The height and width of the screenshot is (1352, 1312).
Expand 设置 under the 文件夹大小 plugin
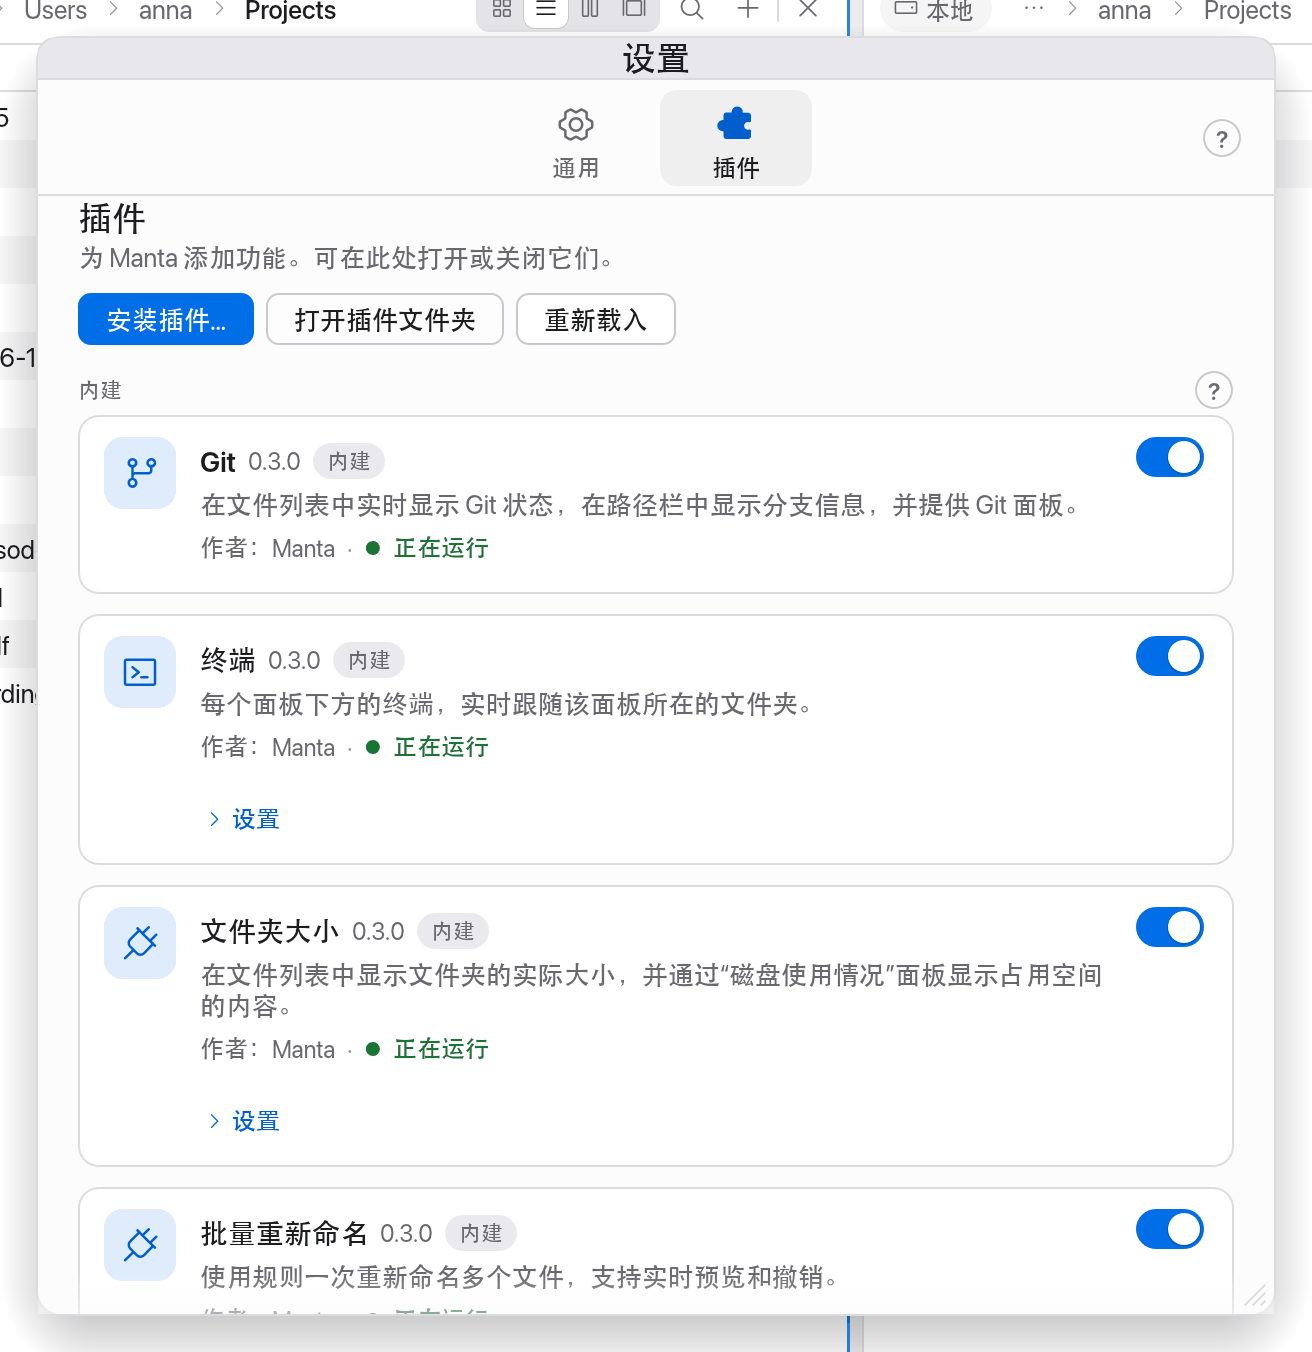[x=244, y=1121]
